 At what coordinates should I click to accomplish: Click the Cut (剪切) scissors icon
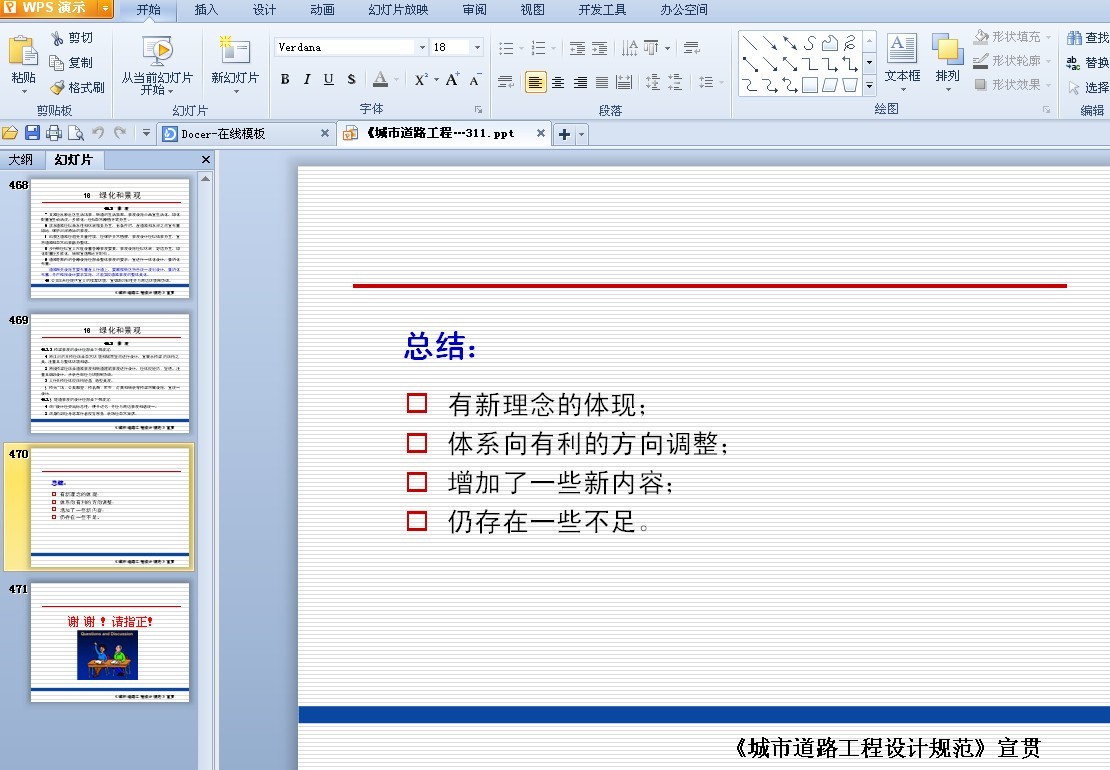(x=58, y=38)
